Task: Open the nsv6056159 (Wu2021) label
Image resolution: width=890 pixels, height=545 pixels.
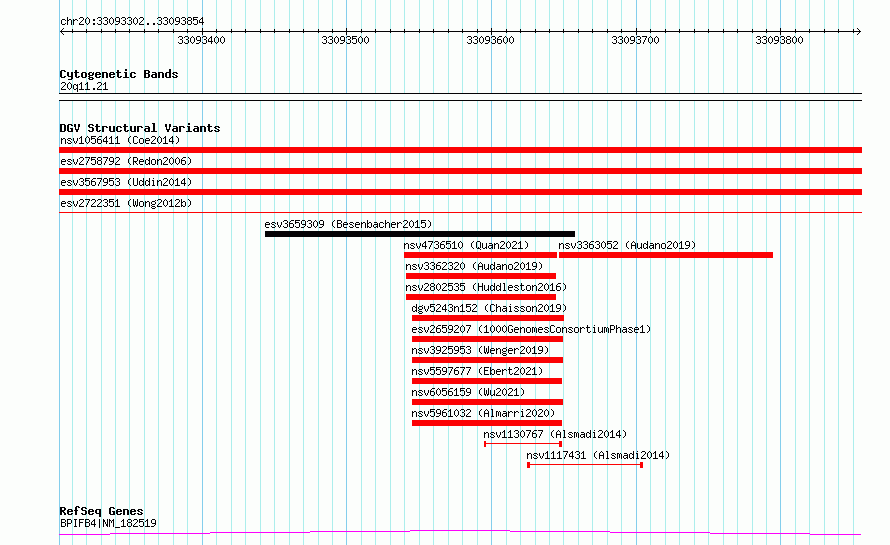Action: 468,392
